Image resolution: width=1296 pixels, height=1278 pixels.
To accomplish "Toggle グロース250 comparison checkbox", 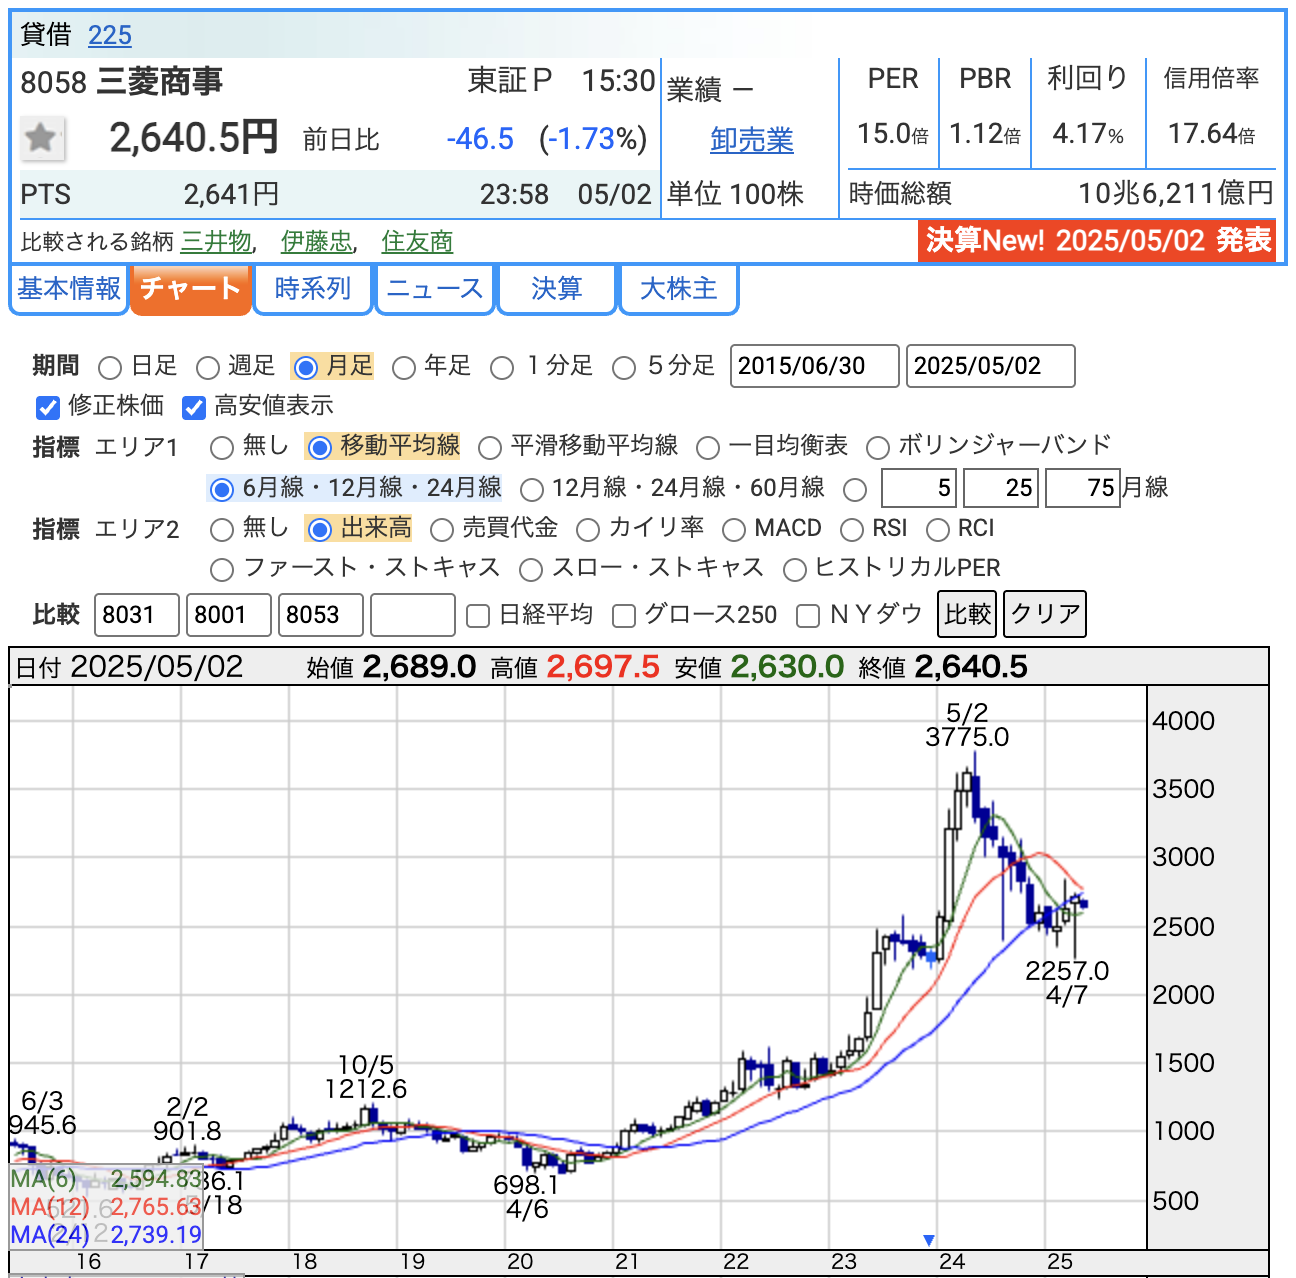I will tap(624, 616).
